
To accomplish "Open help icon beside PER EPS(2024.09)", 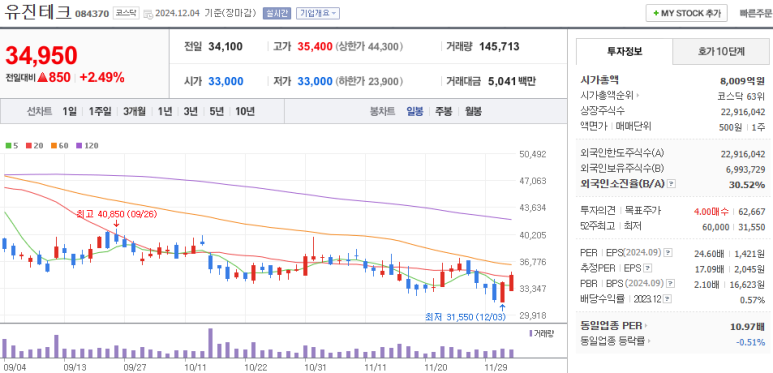I will pos(668,253).
